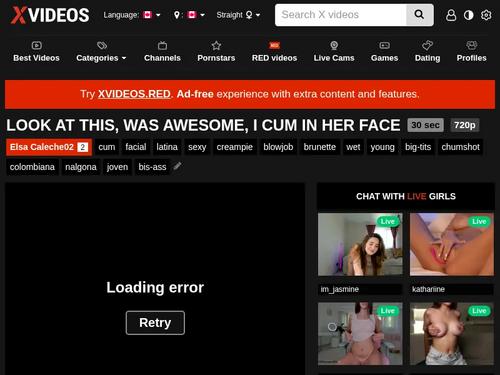Open the Channels section
This screenshot has height=375, width=500.
click(162, 52)
